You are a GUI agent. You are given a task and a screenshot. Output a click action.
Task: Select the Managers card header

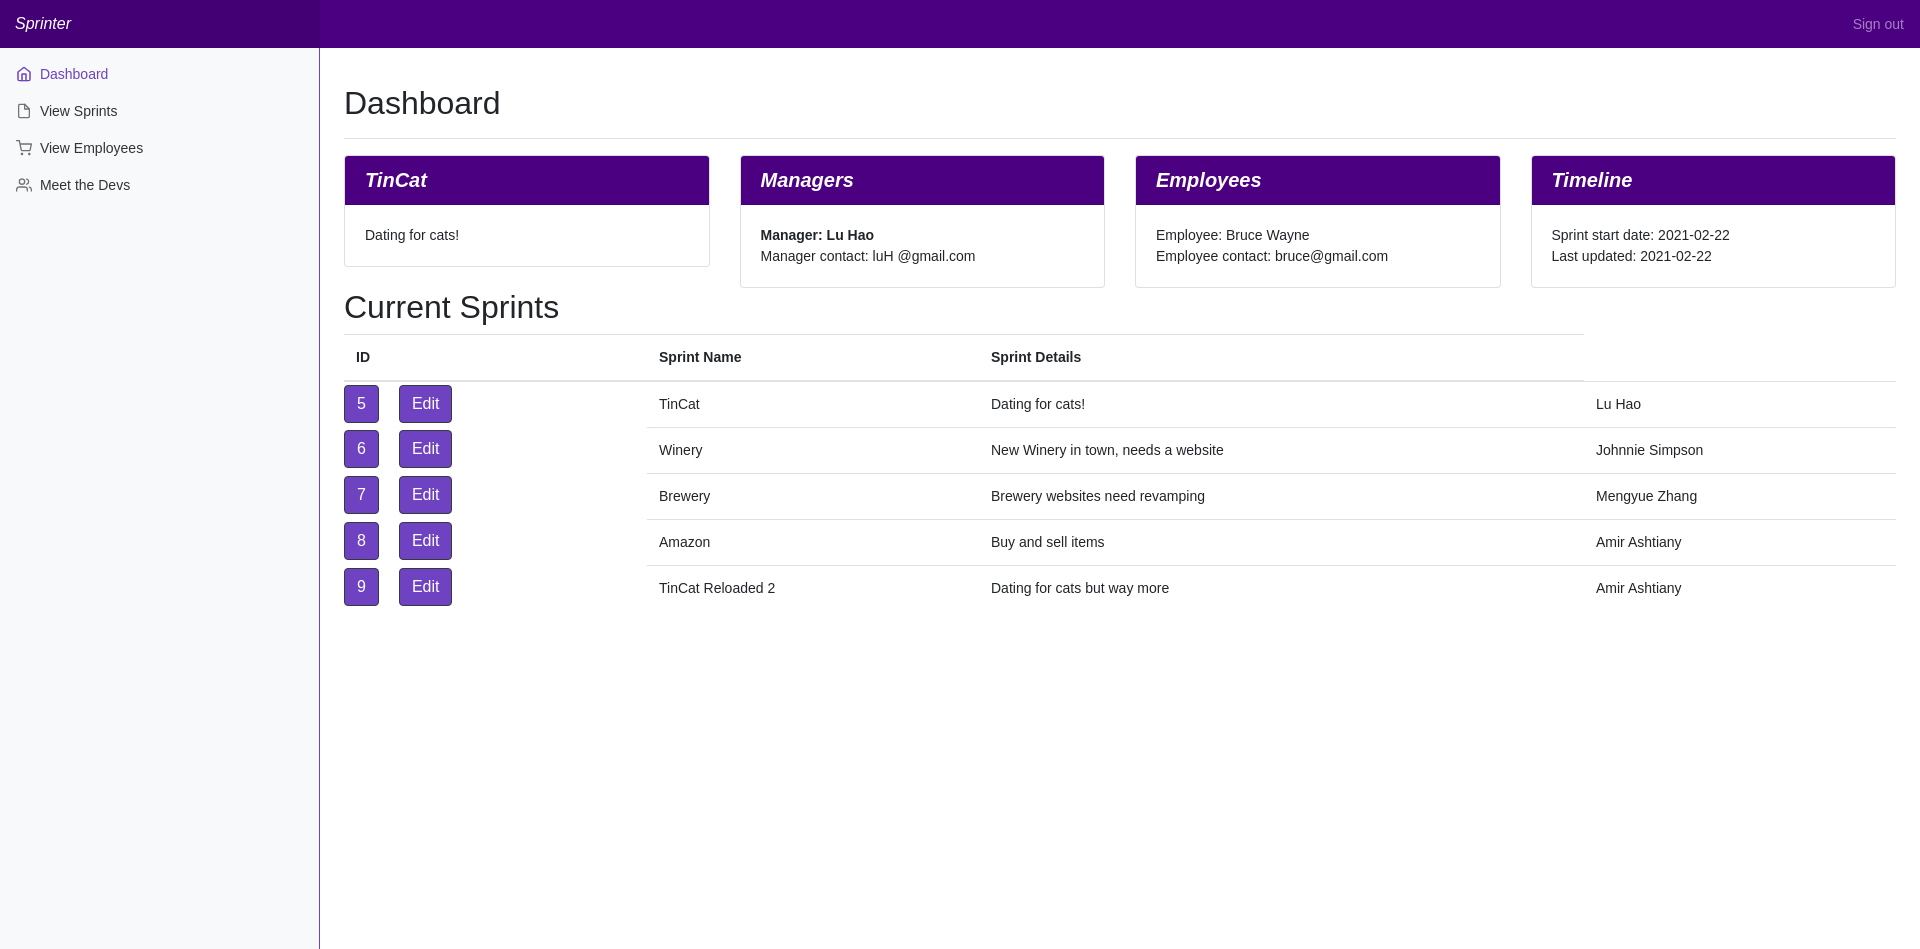[x=922, y=180]
